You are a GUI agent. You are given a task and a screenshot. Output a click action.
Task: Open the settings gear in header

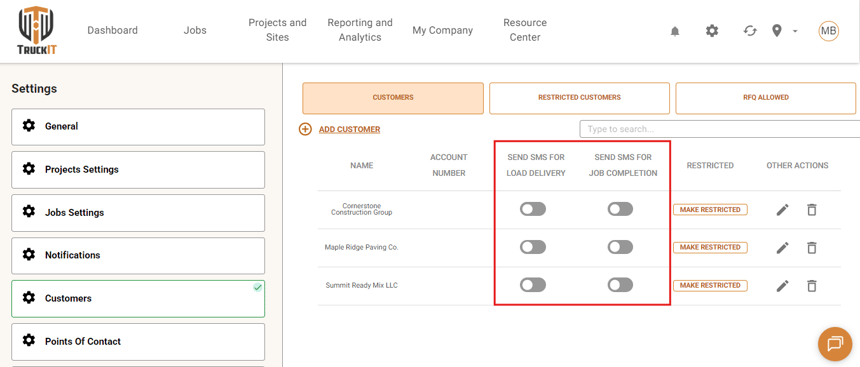(711, 31)
